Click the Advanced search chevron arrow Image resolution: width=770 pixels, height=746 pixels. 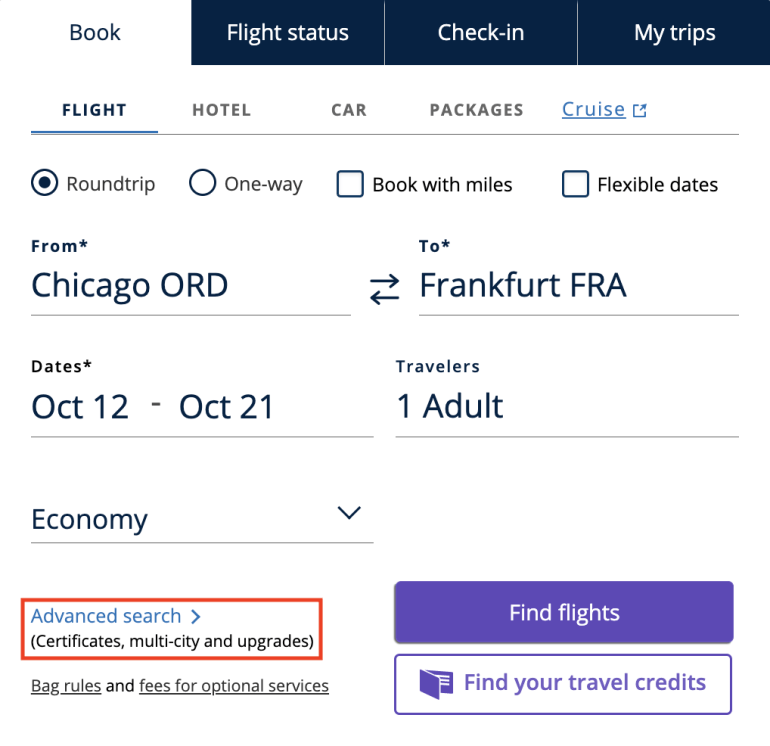[x=196, y=617]
